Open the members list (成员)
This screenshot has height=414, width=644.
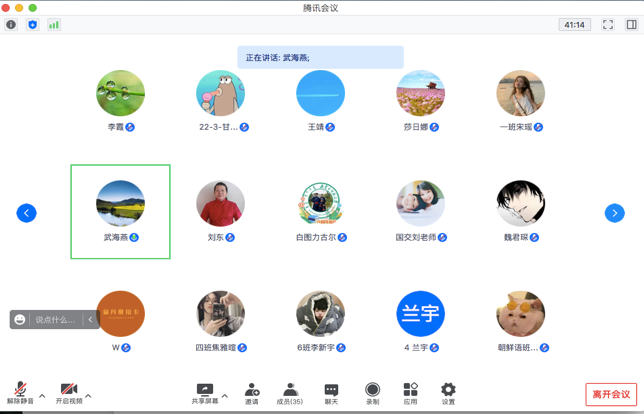click(x=290, y=392)
